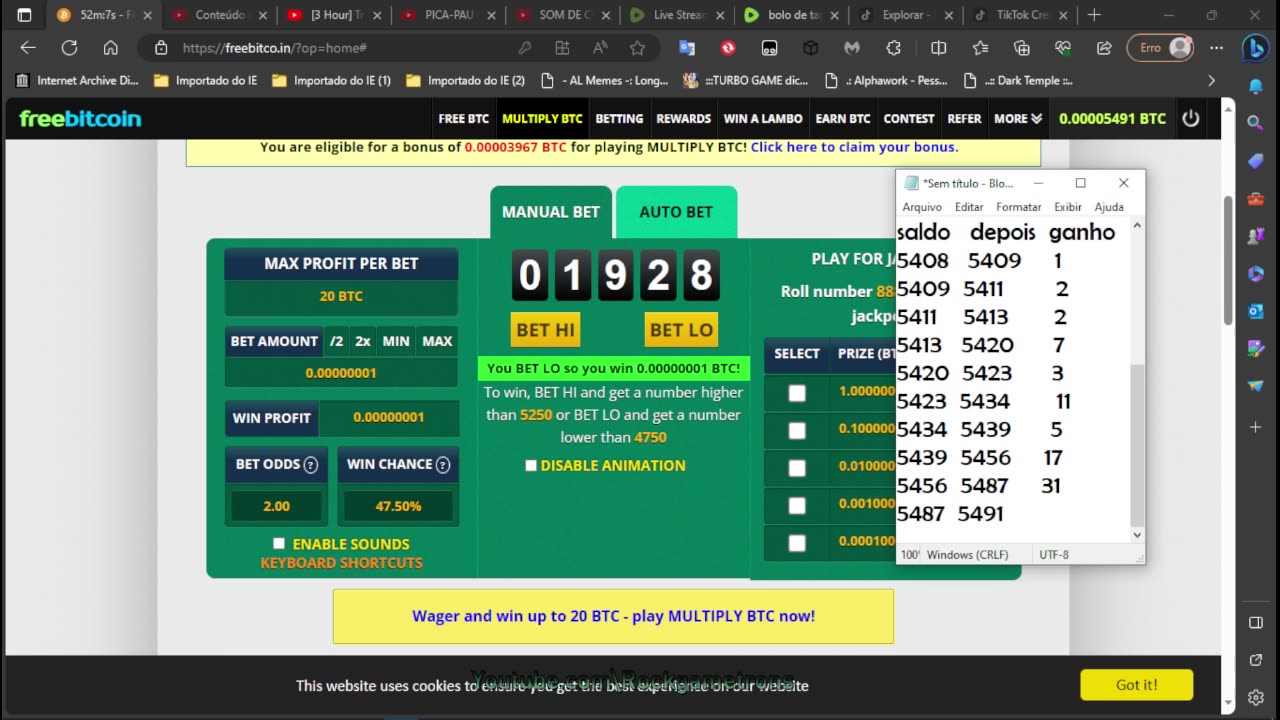Open the sidebar shopping tag icon
The height and width of the screenshot is (720, 1280).
1256,161
